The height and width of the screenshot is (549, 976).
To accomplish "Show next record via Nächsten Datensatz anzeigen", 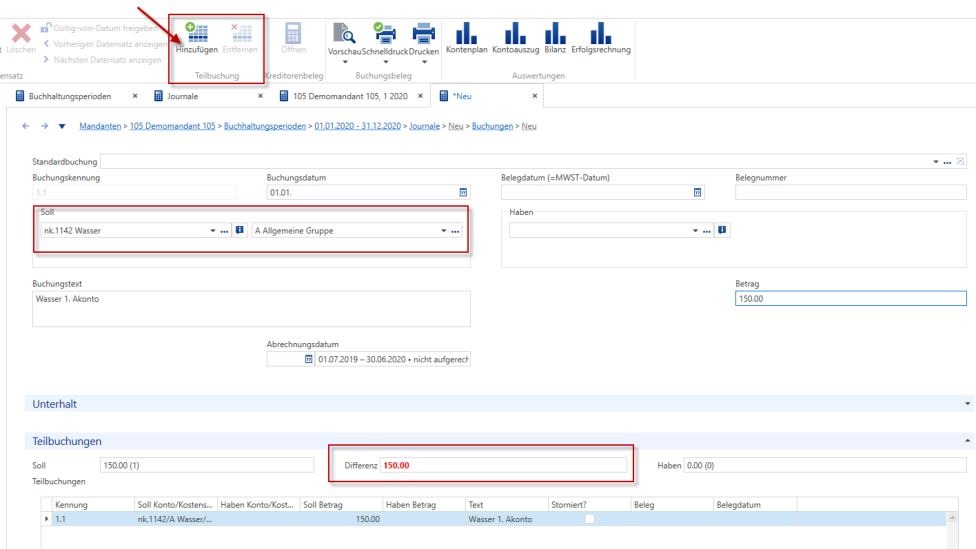I will [102, 60].
